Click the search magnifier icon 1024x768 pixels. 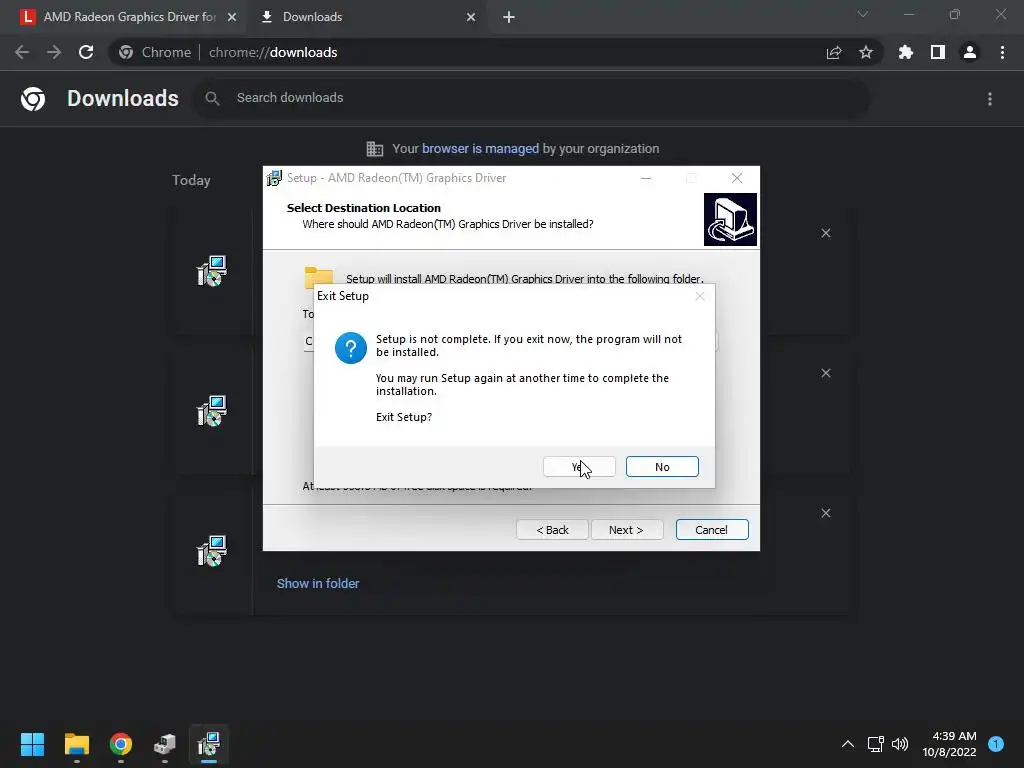click(212, 98)
